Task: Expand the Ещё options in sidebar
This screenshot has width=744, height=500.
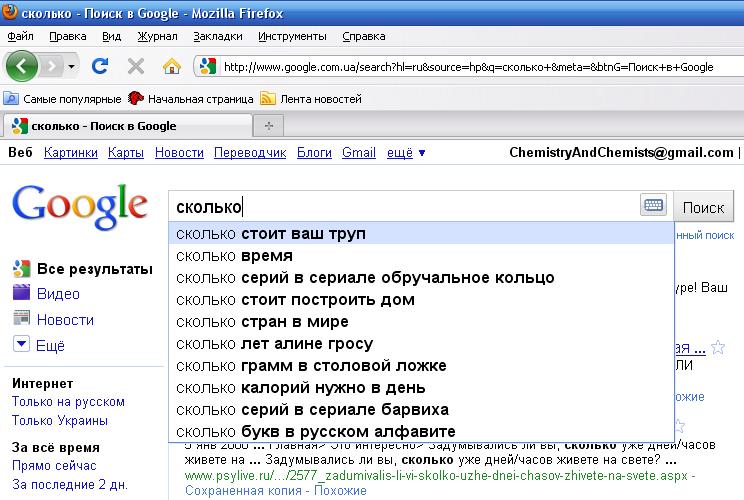Action: click(x=50, y=345)
